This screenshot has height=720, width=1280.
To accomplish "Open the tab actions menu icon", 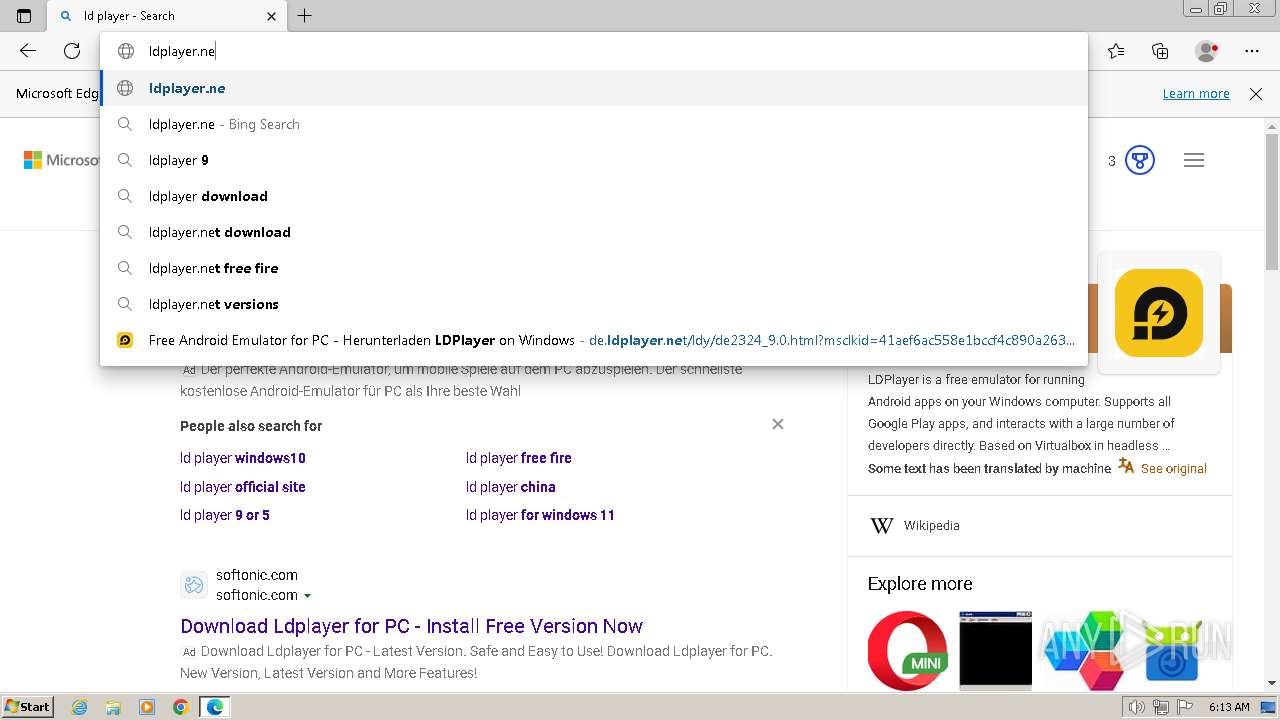I will (x=24, y=16).
